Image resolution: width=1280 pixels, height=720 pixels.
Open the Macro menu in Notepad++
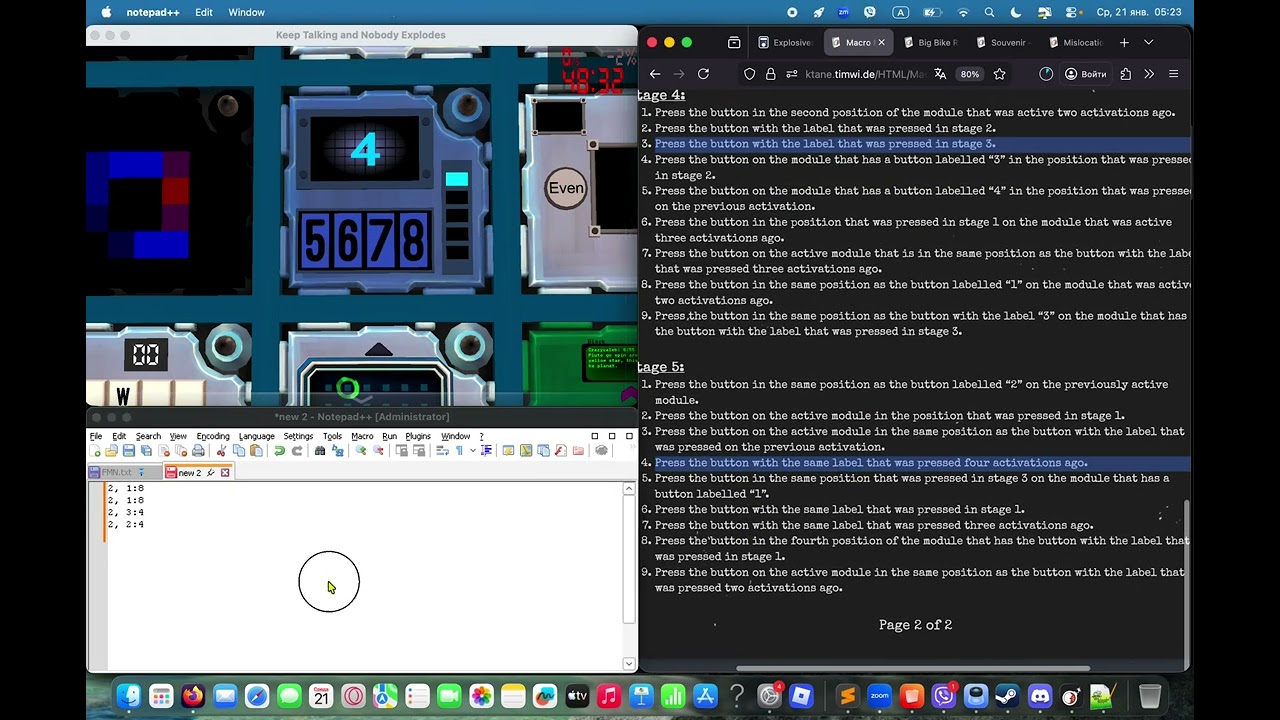[362, 436]
